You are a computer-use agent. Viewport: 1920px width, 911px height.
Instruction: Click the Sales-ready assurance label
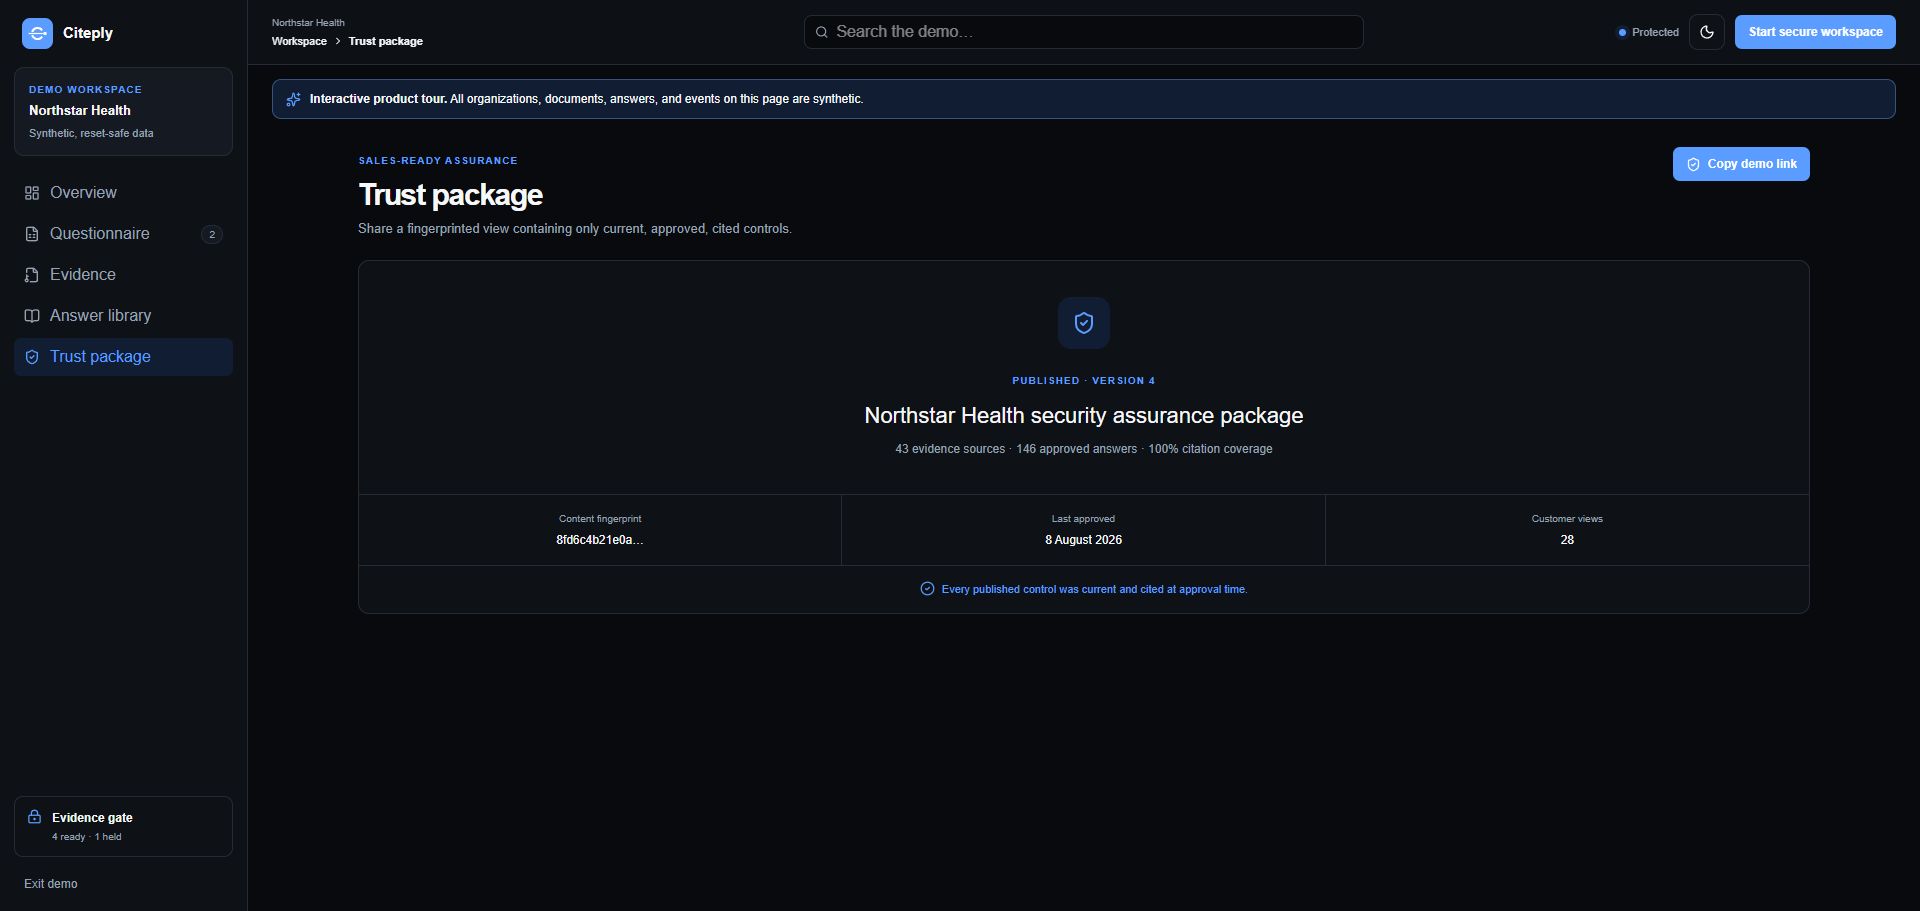point(438,161)
